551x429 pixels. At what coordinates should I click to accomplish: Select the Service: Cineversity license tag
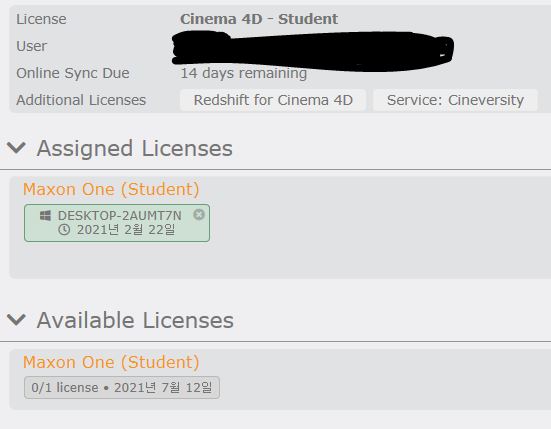455,100
